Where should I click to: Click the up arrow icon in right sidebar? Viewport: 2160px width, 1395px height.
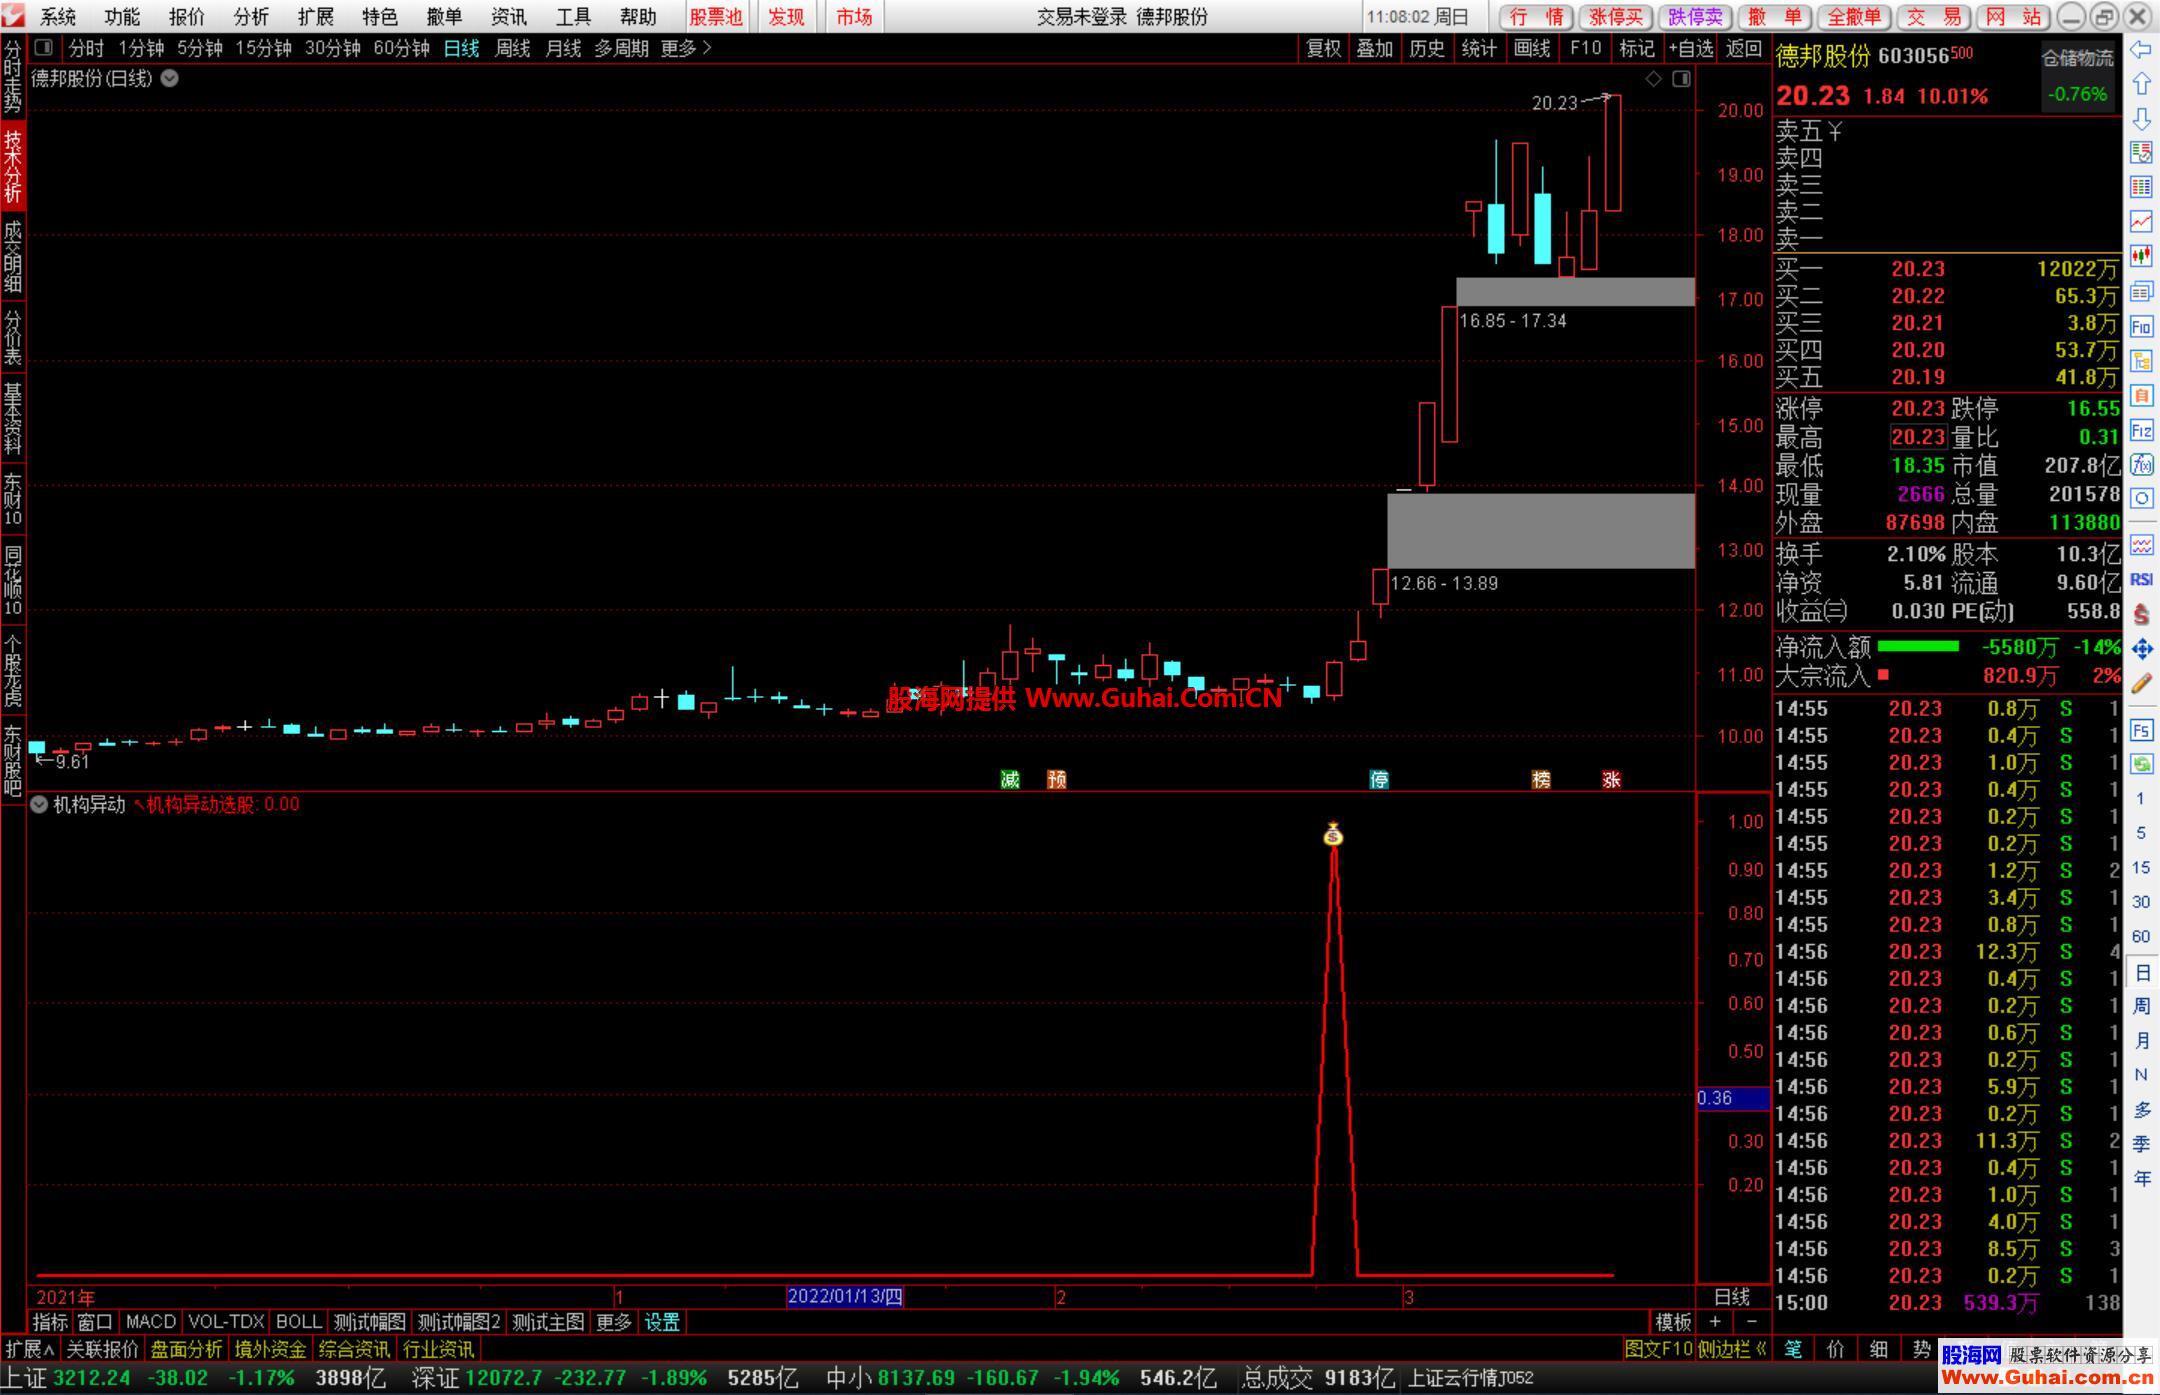click(x=2141, y=84)
